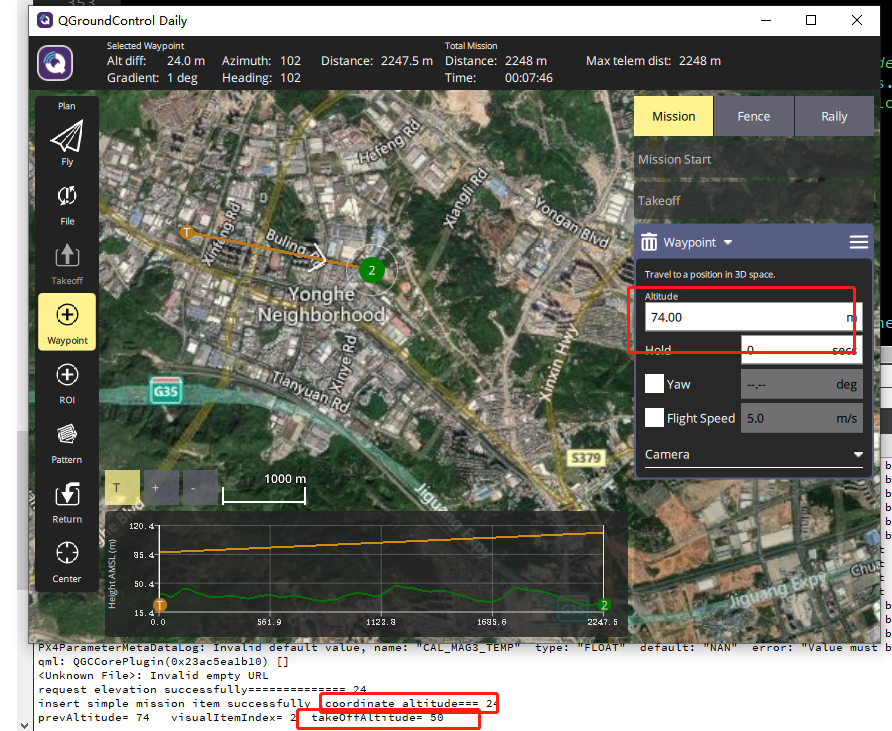Click the map zoom in button
Screen dimensions: 892x731
[x=160, y=487]
